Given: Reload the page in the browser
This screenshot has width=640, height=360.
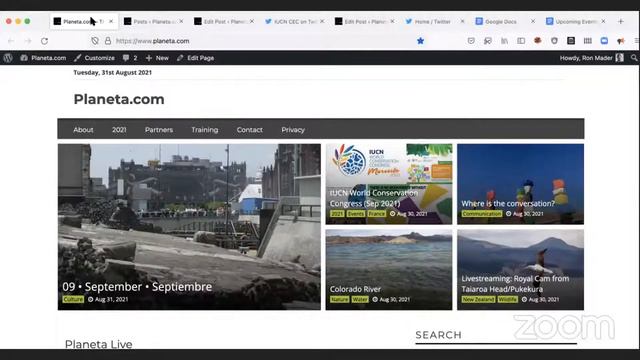Looking at the screenshot, I should pyautogui.click(x=44, y=41).
